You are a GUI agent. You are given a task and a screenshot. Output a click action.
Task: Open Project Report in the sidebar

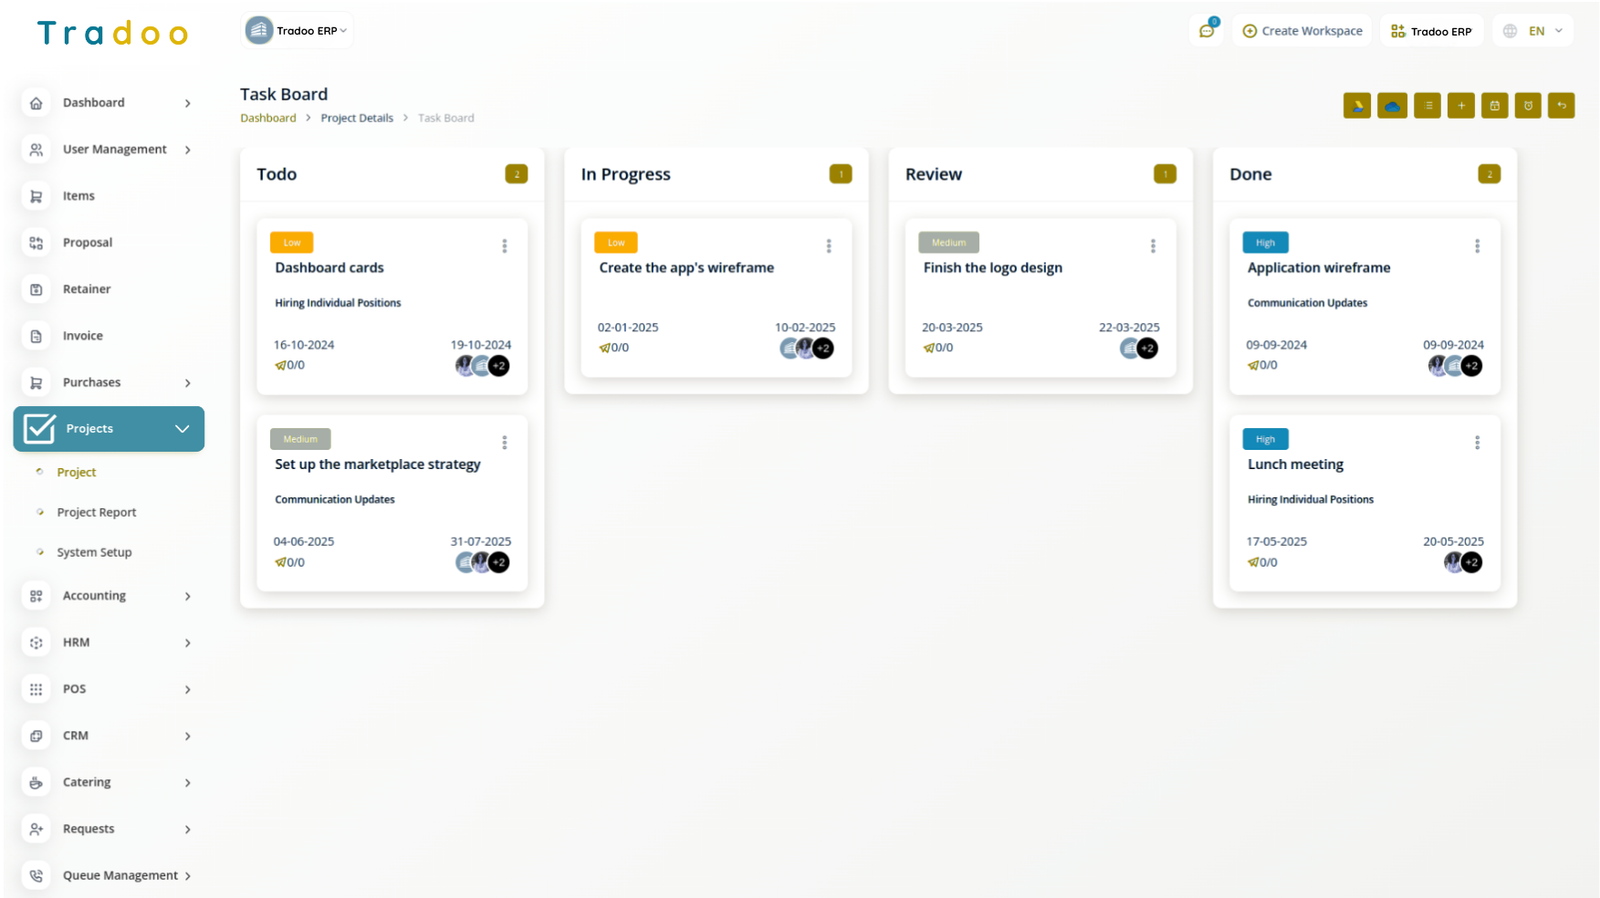click(96, 512)
